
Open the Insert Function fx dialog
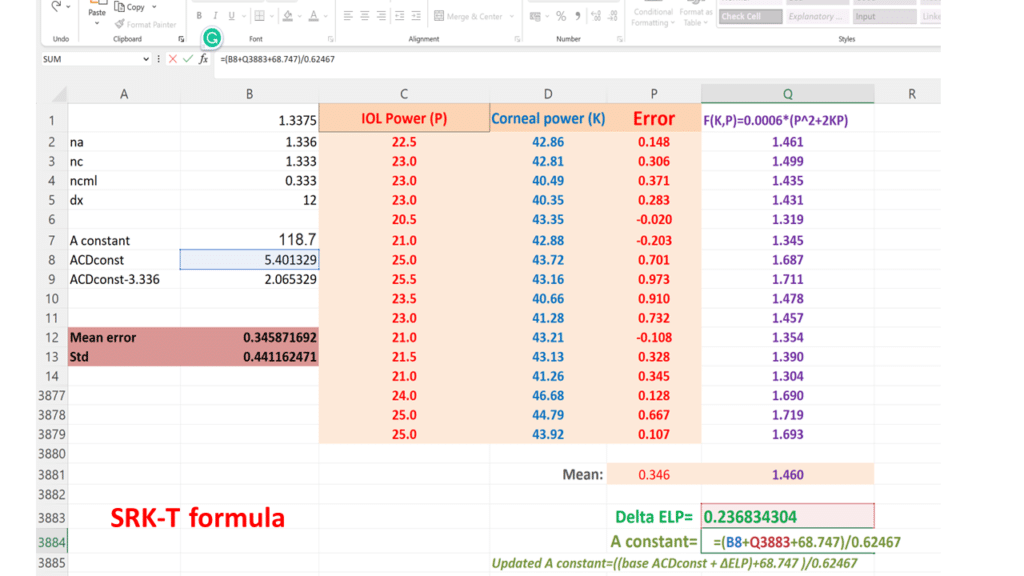pyautogui.click(x=204, y=60)
